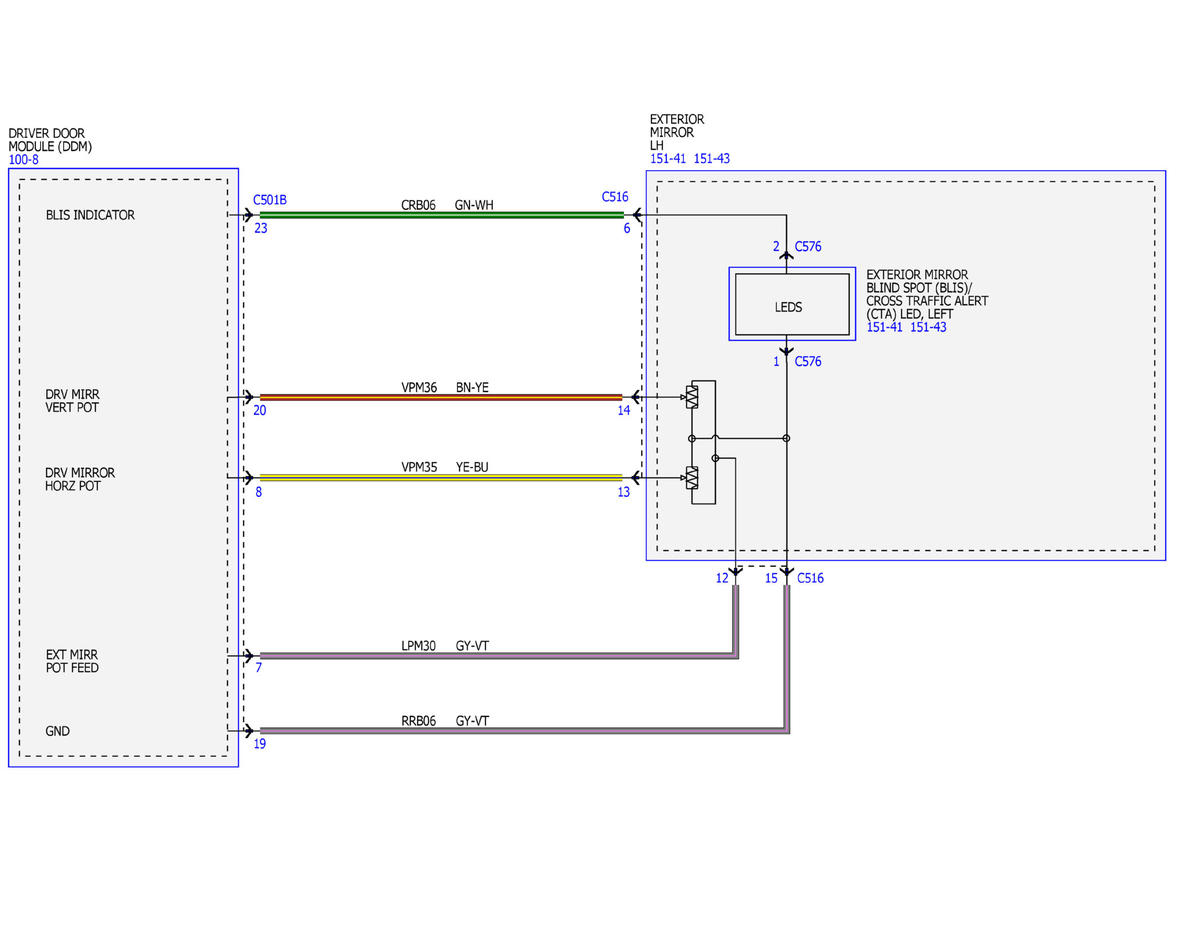Open the 100-8 link under Driver Door Module

pos(23,159)
